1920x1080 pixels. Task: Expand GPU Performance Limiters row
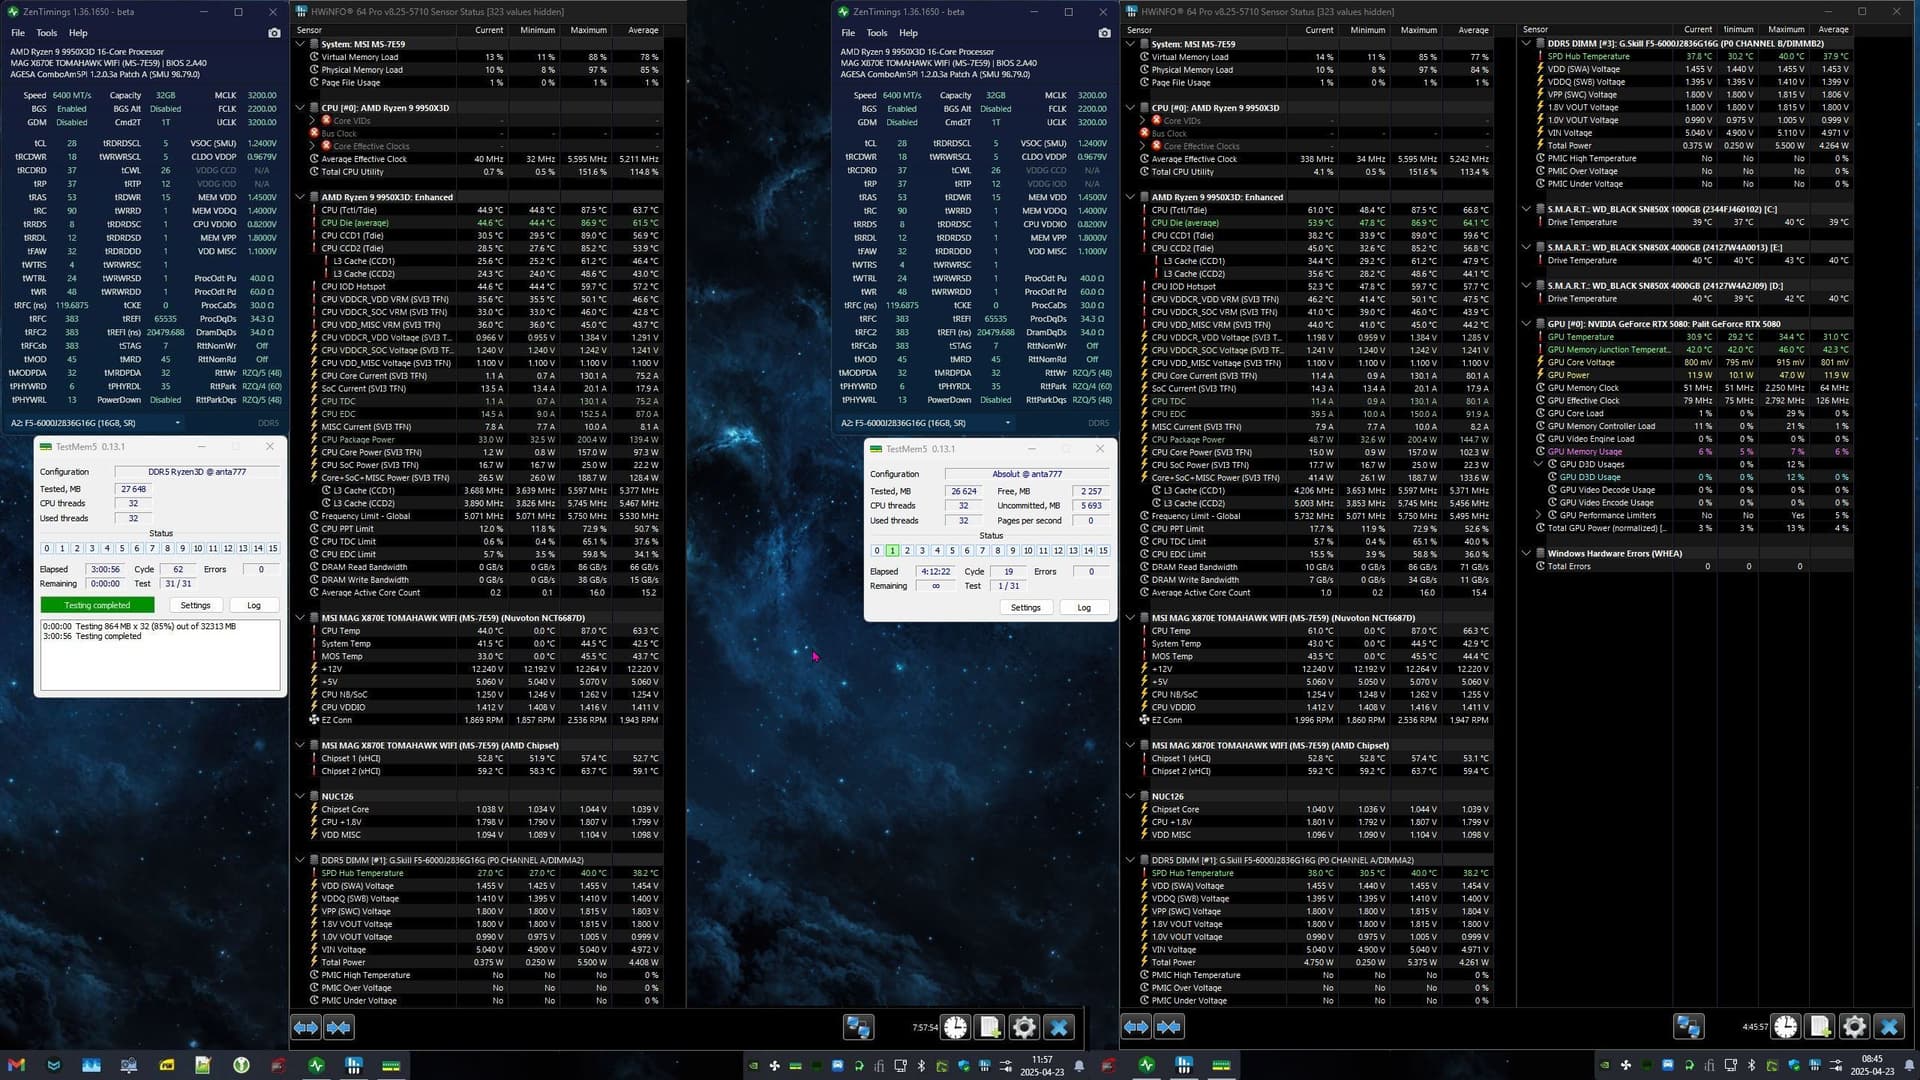tap(1539, 515)
